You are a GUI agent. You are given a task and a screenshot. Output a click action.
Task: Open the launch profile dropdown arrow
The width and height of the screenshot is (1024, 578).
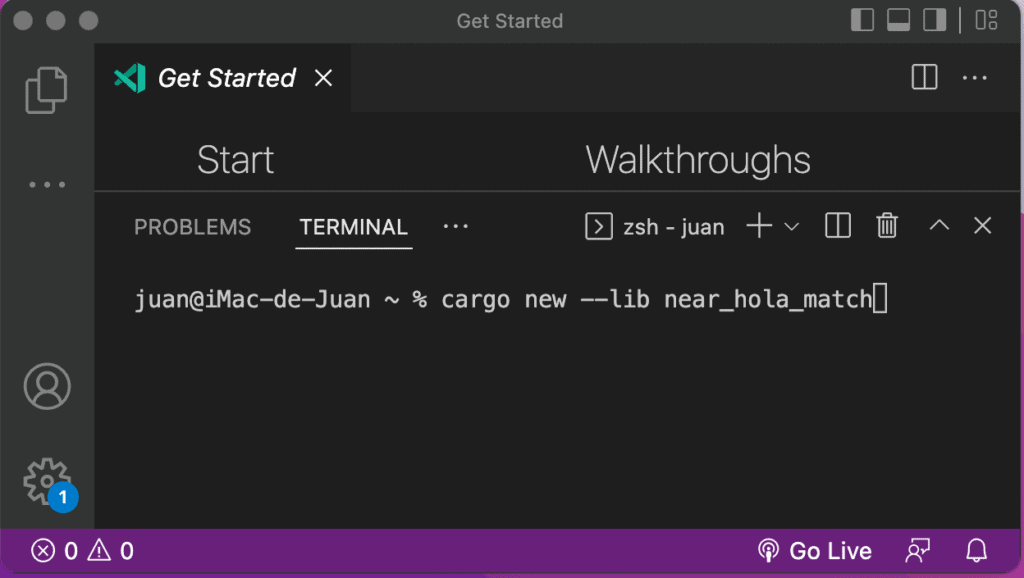(x=792, y=227)
